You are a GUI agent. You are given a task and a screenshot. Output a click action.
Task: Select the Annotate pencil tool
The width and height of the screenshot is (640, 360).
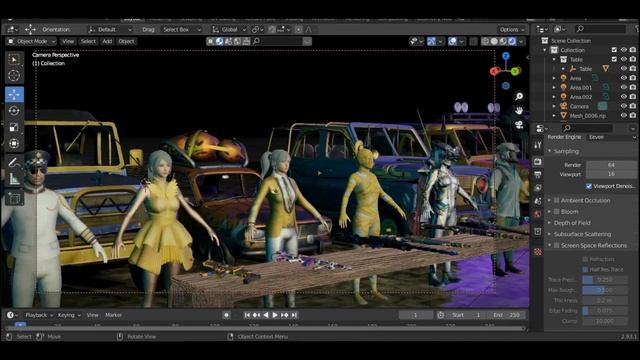pos(14,162)
